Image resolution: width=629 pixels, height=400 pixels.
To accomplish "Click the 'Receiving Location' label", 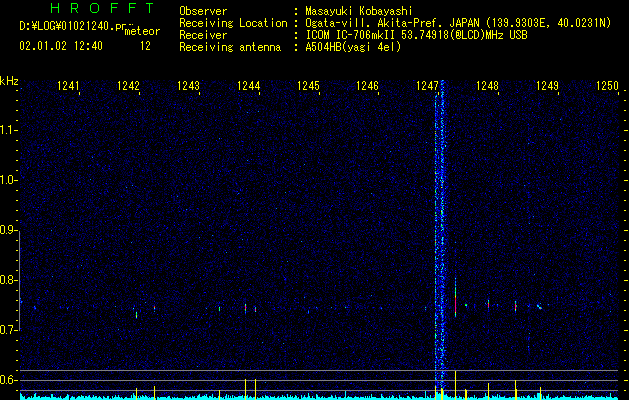I will point(233,23).
